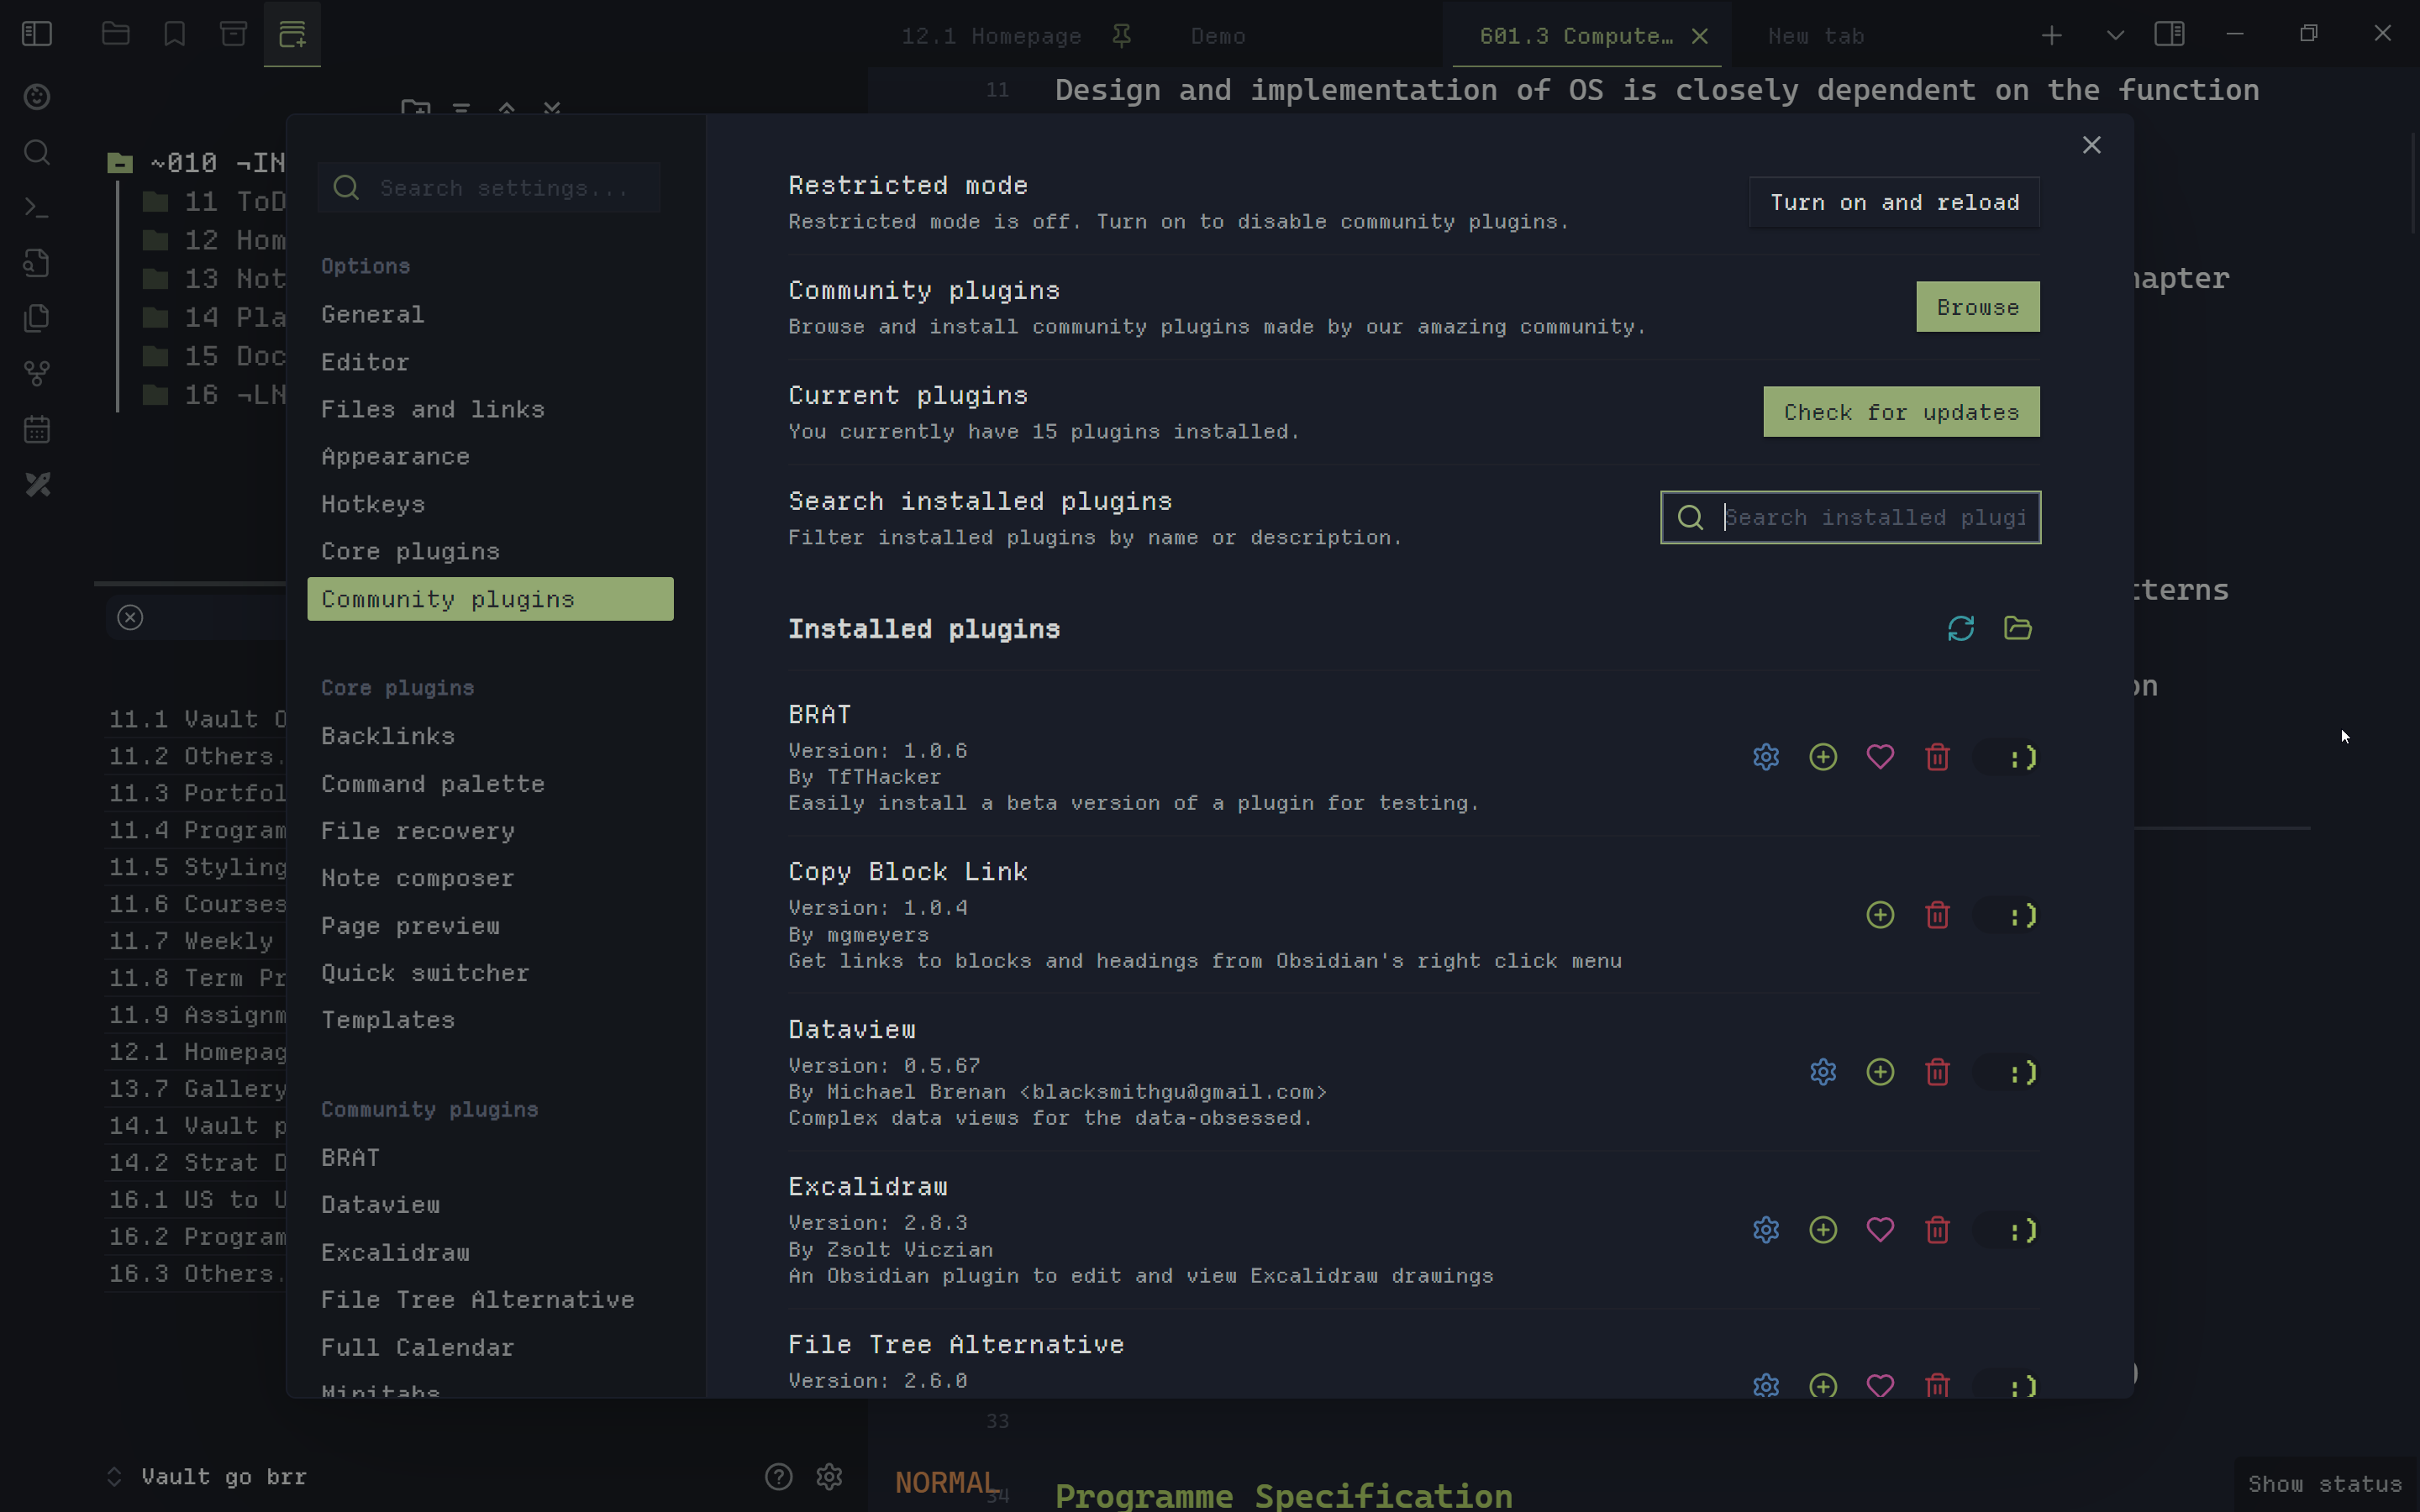The width and height of the screenshot is (2420, 1512).
Task: Open Dataview plugin options gear icon
Action: [1823, 1072]
